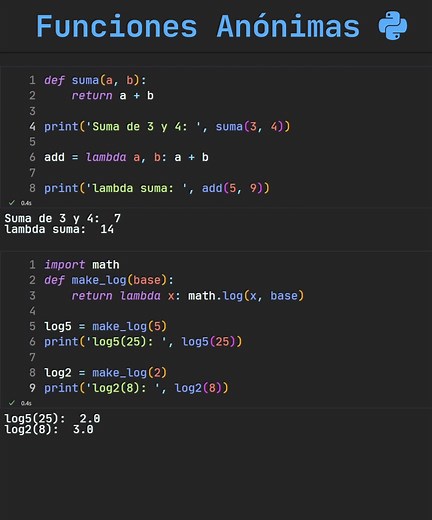Click the output line 'log2(8): 3.0'
Screen dimensions: 432x520
pyautogui.click(x=49, y=429)
